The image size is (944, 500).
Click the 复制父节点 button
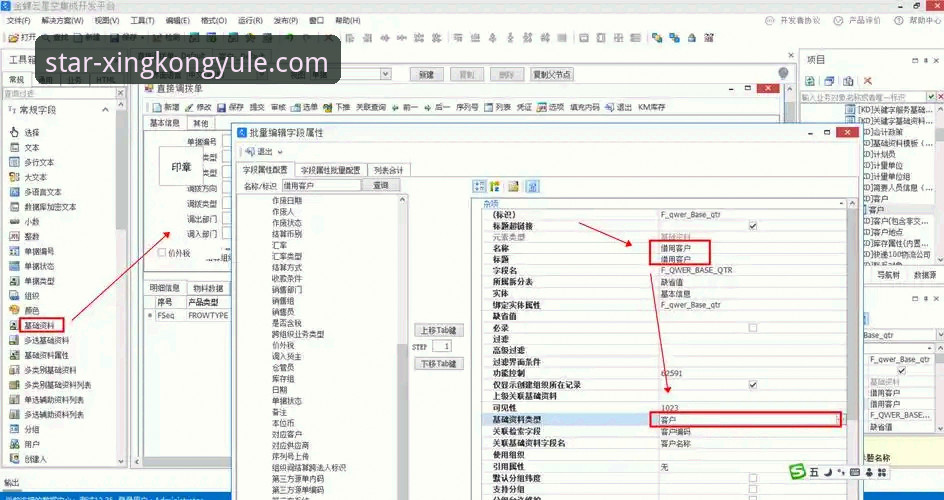coord(551,75)
